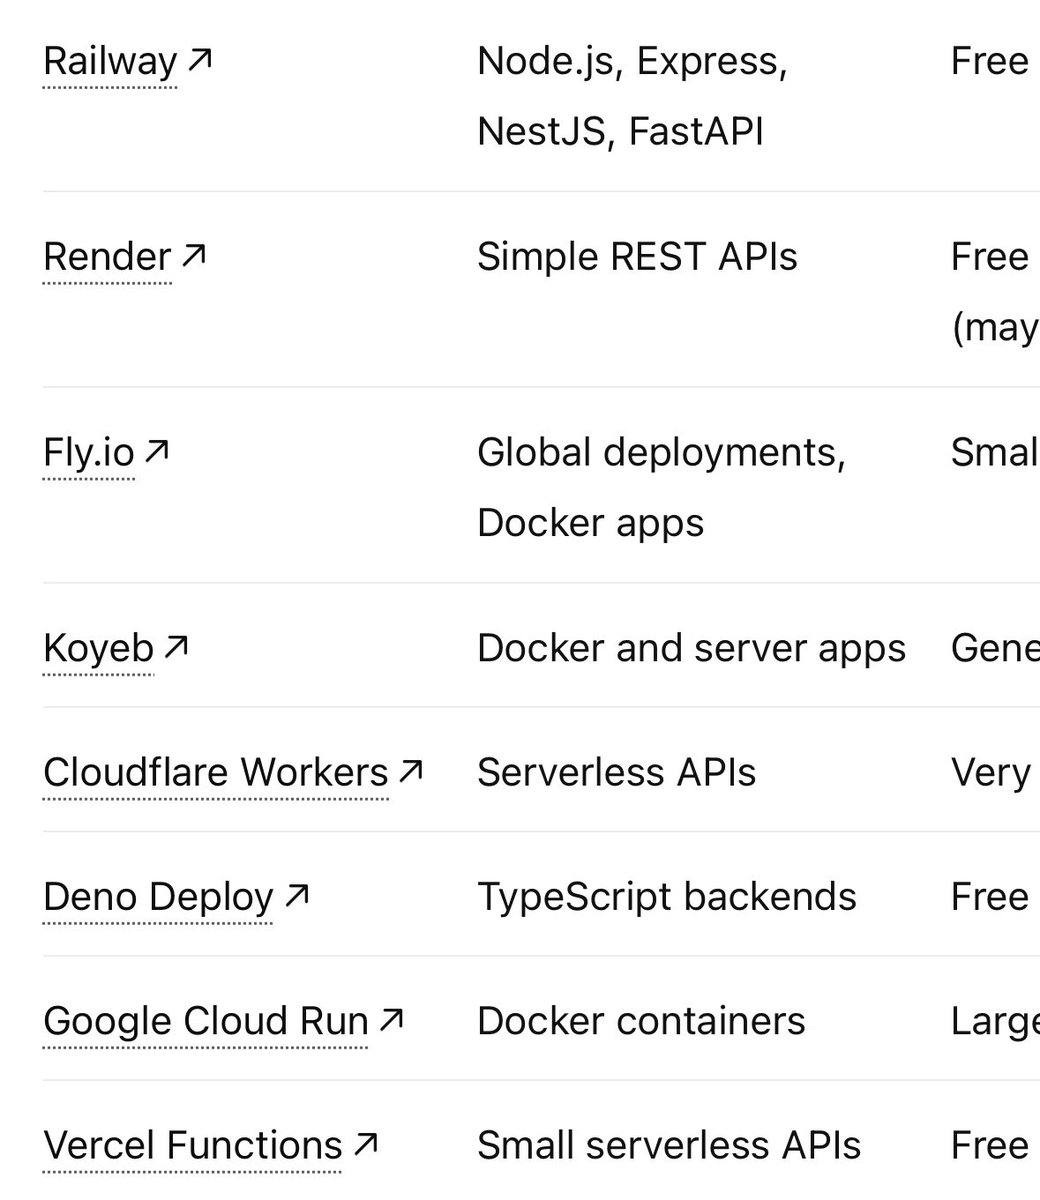
Task: Open the Vercel Functions link
Action: click(x=193, y=1145)
